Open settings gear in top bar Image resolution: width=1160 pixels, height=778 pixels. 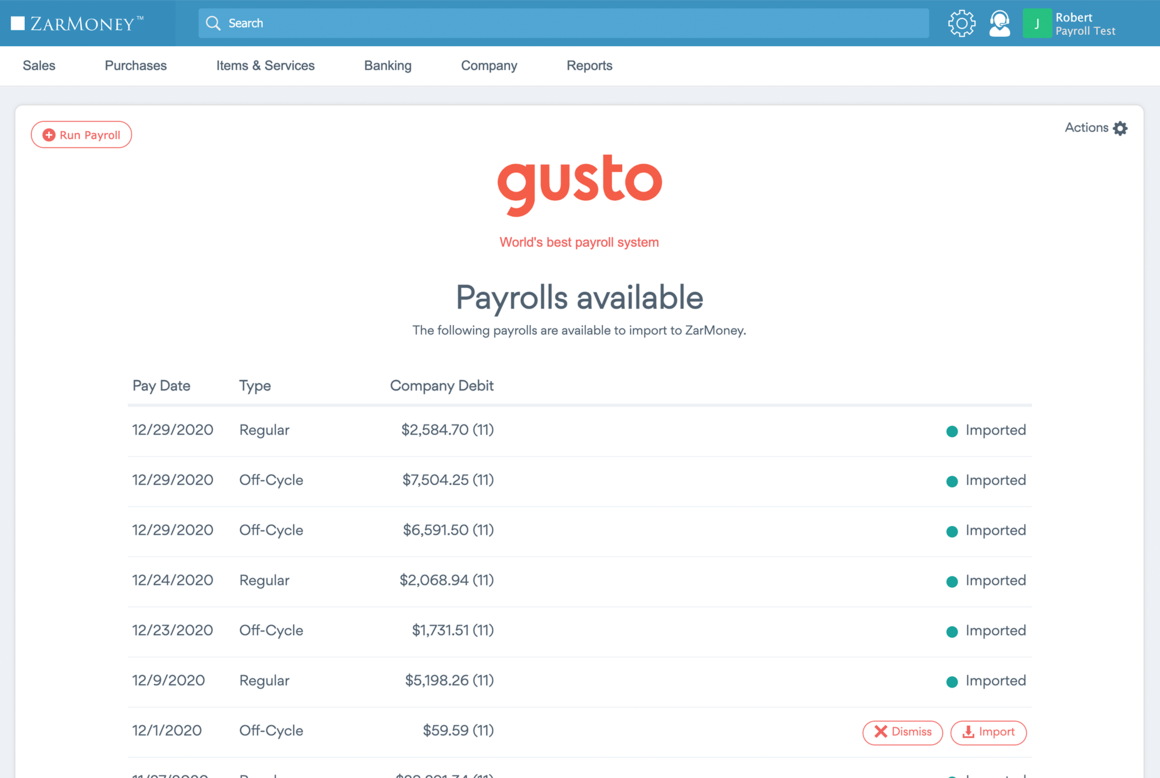tap(962, 23)
